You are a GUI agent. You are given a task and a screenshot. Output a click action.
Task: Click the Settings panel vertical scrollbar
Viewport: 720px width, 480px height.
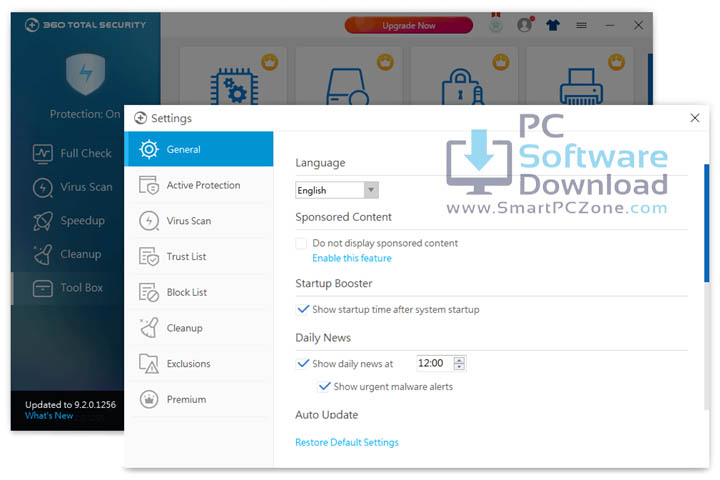pos(707,223)
